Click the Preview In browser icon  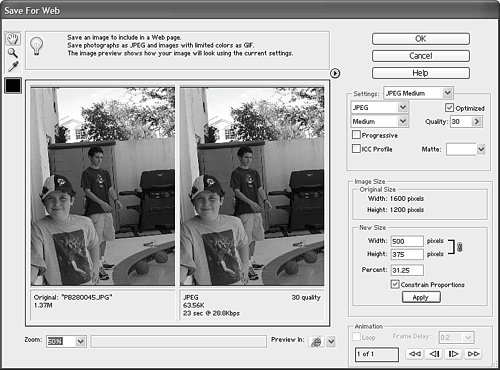316,341
